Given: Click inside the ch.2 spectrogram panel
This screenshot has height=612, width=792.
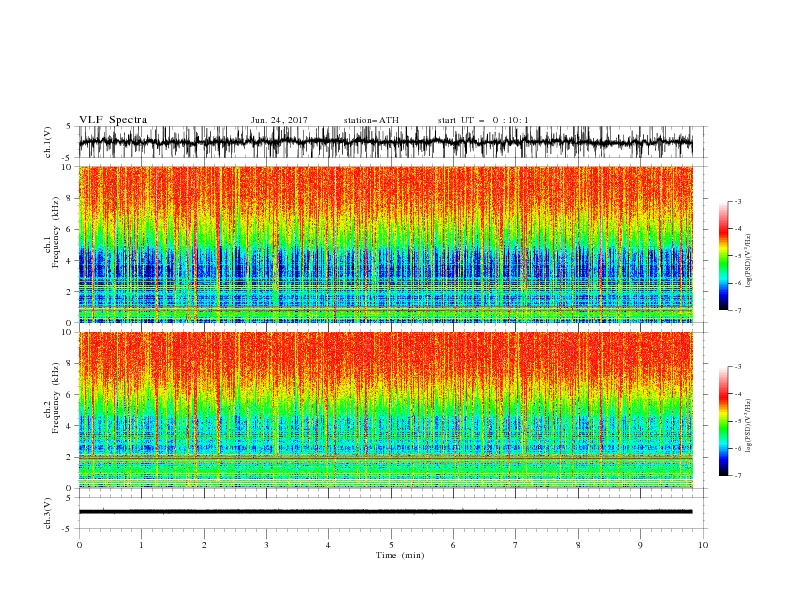Looking at the screenshot, I should (385, 410).
